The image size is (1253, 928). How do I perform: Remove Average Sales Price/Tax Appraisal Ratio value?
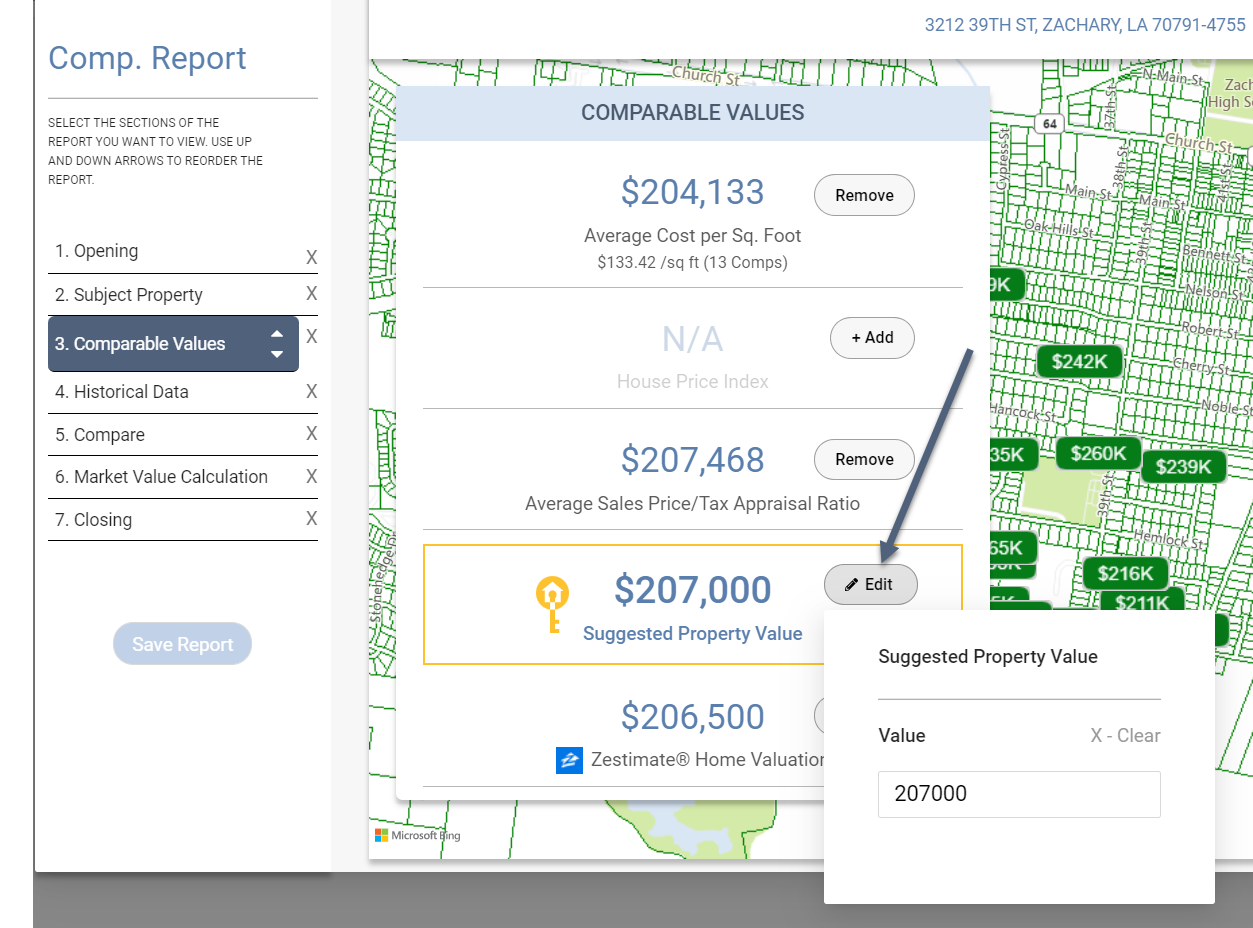pos(864,460)
